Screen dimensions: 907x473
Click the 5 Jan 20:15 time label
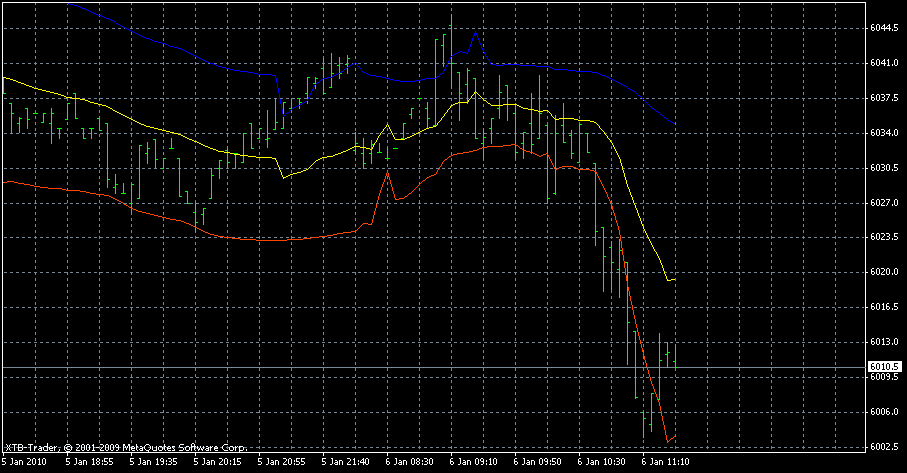(x=217, y=463)
